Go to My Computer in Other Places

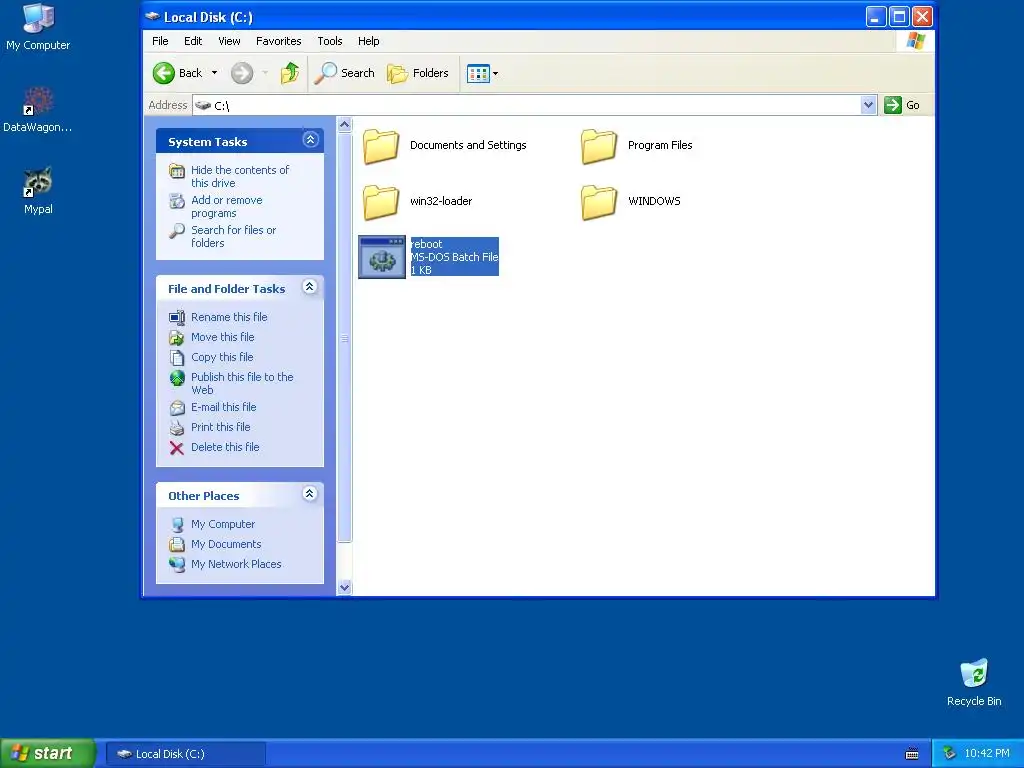[x=223, y=524]
